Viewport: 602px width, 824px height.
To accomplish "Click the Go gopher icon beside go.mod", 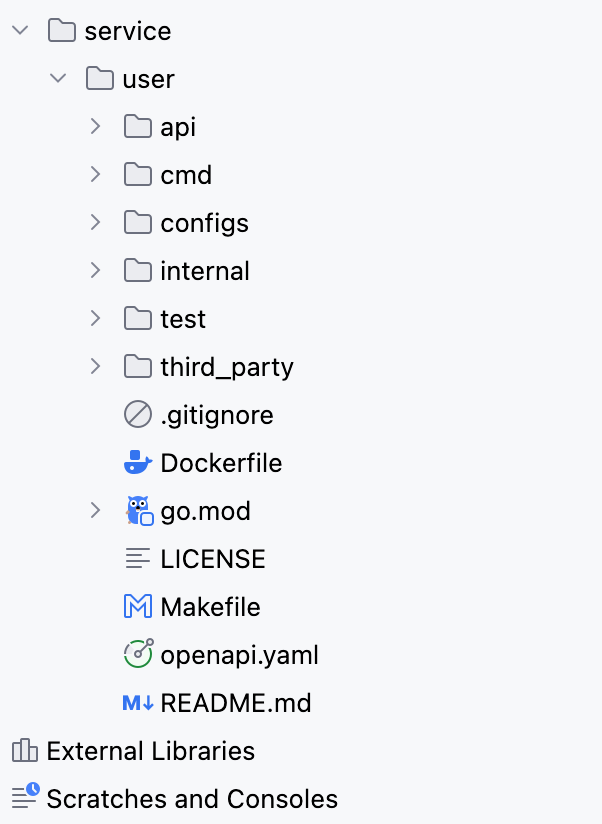I will 138,511.
